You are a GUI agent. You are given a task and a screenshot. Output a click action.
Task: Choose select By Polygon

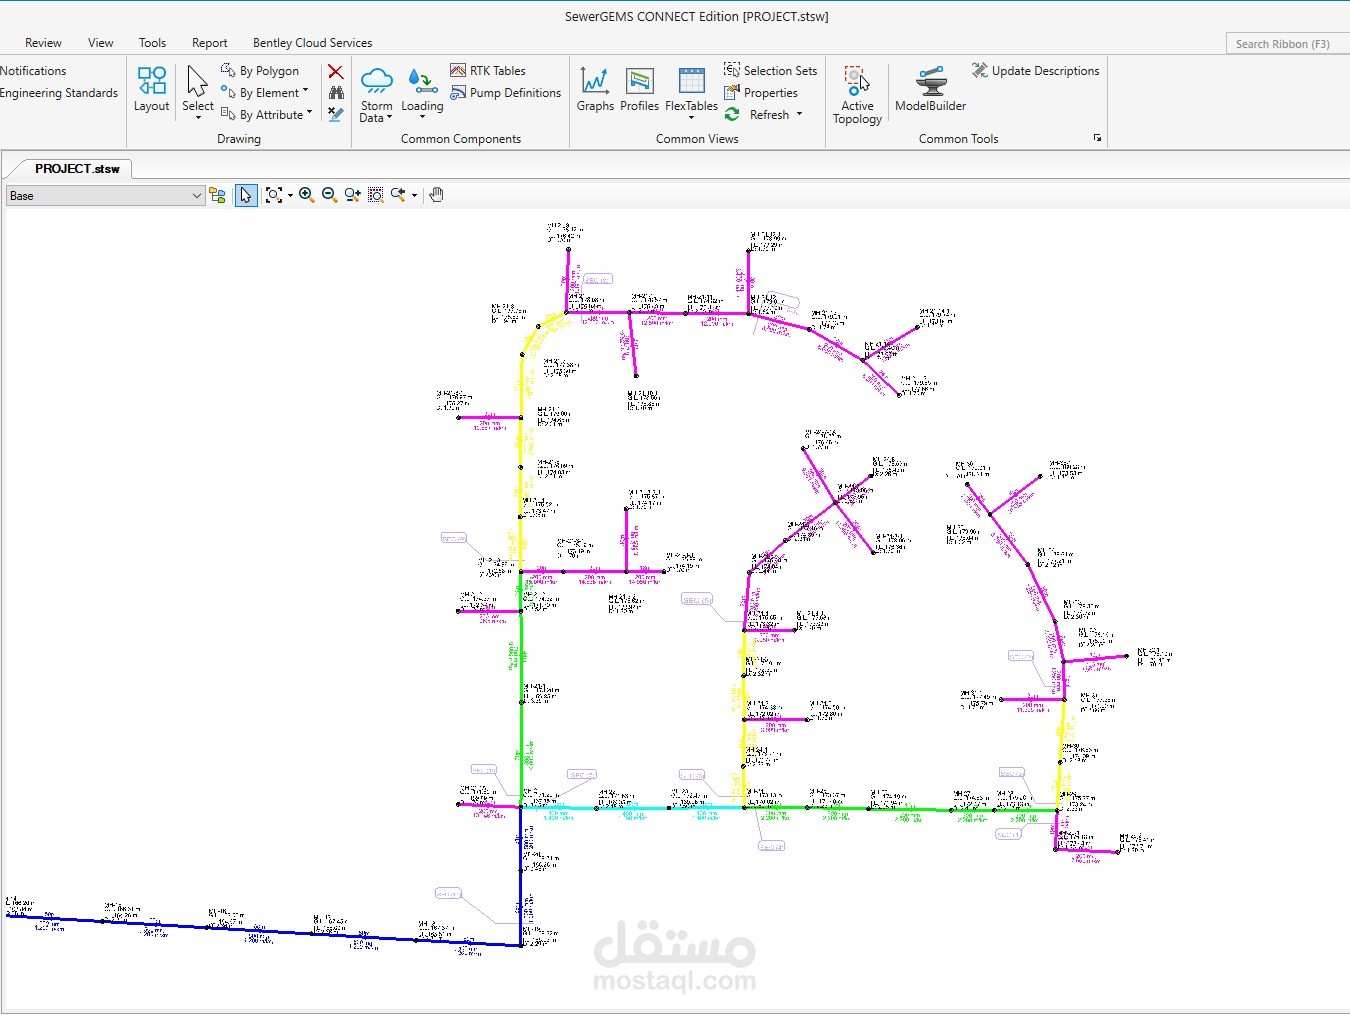260,71
